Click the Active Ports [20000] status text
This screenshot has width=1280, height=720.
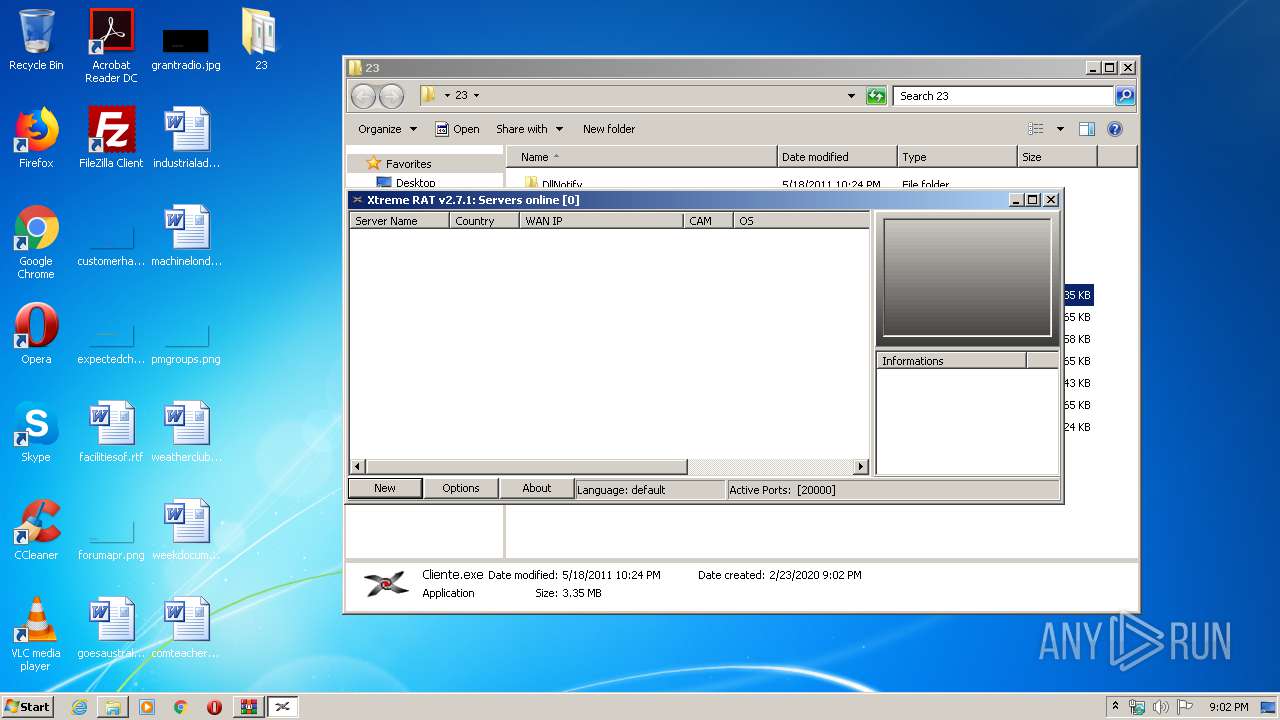pyautogui.click(x=782, y=490)
